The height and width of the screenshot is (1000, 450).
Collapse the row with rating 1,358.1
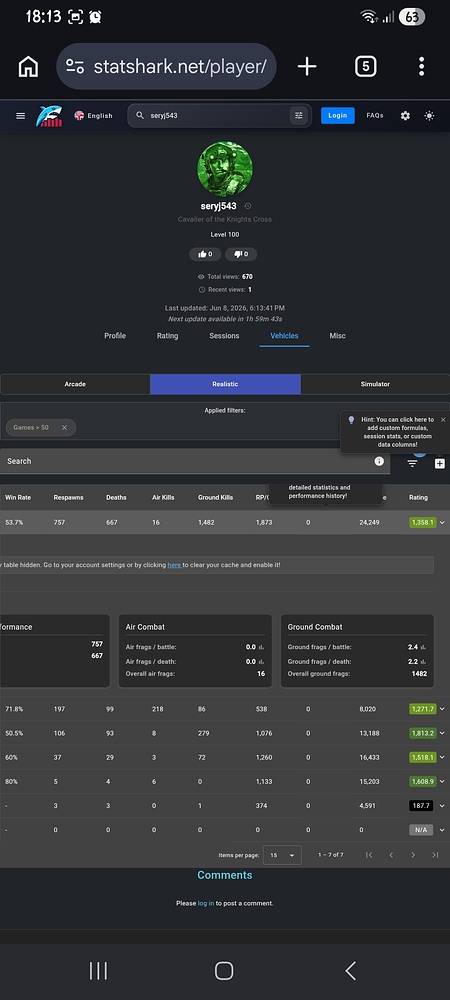(442, 522)
